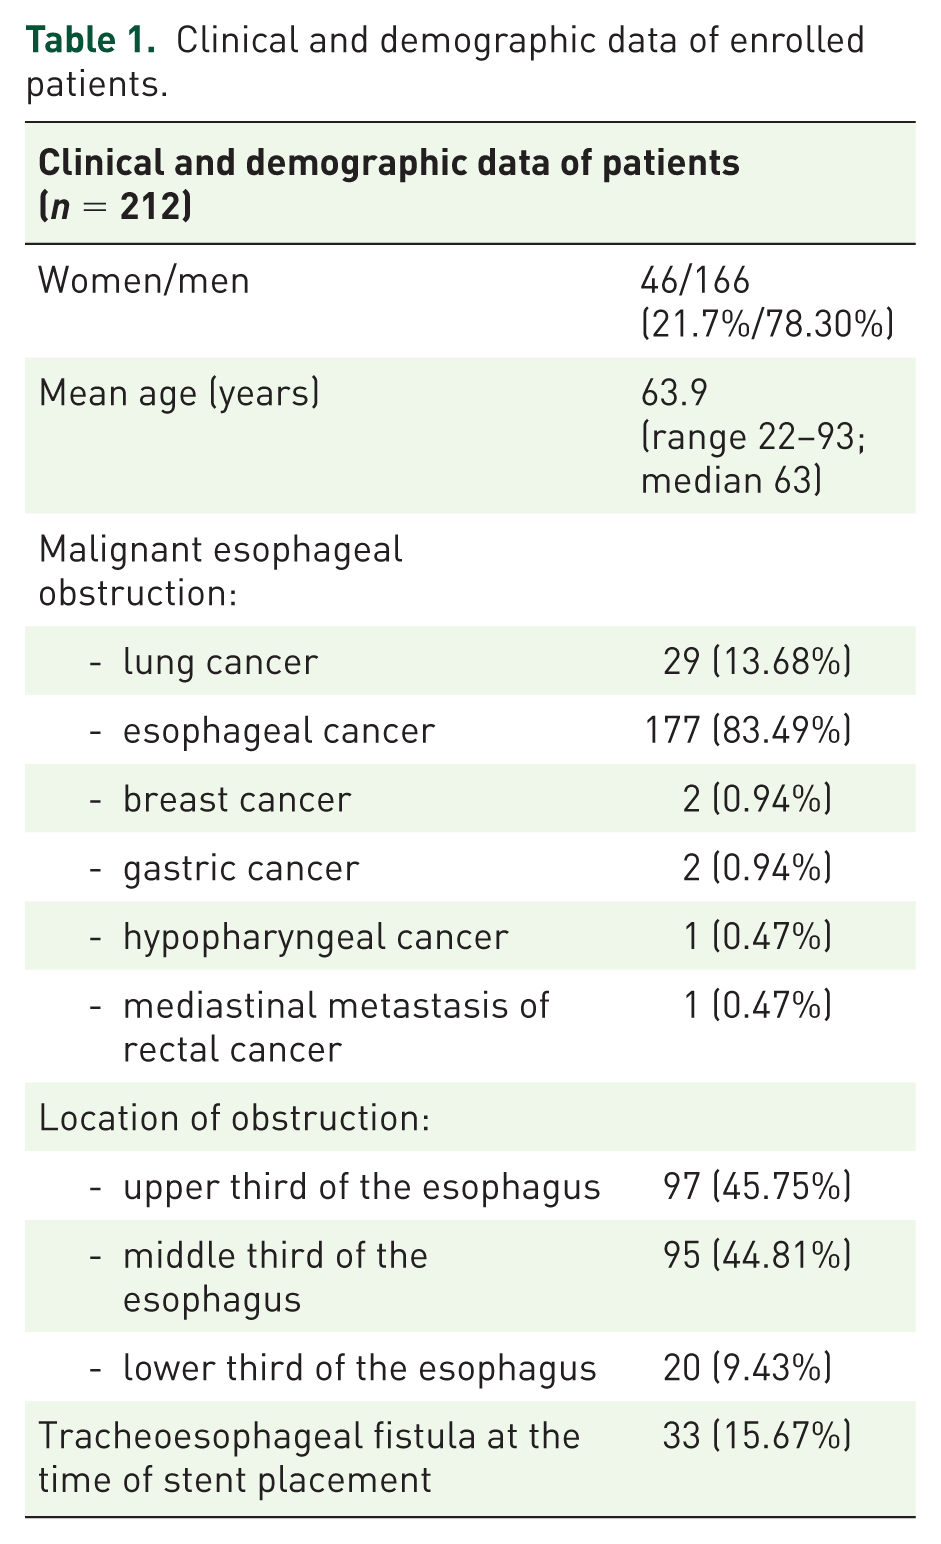Click the gastric cancer row label
This screenshot has width=941, height=1544.
coord(241,868)
